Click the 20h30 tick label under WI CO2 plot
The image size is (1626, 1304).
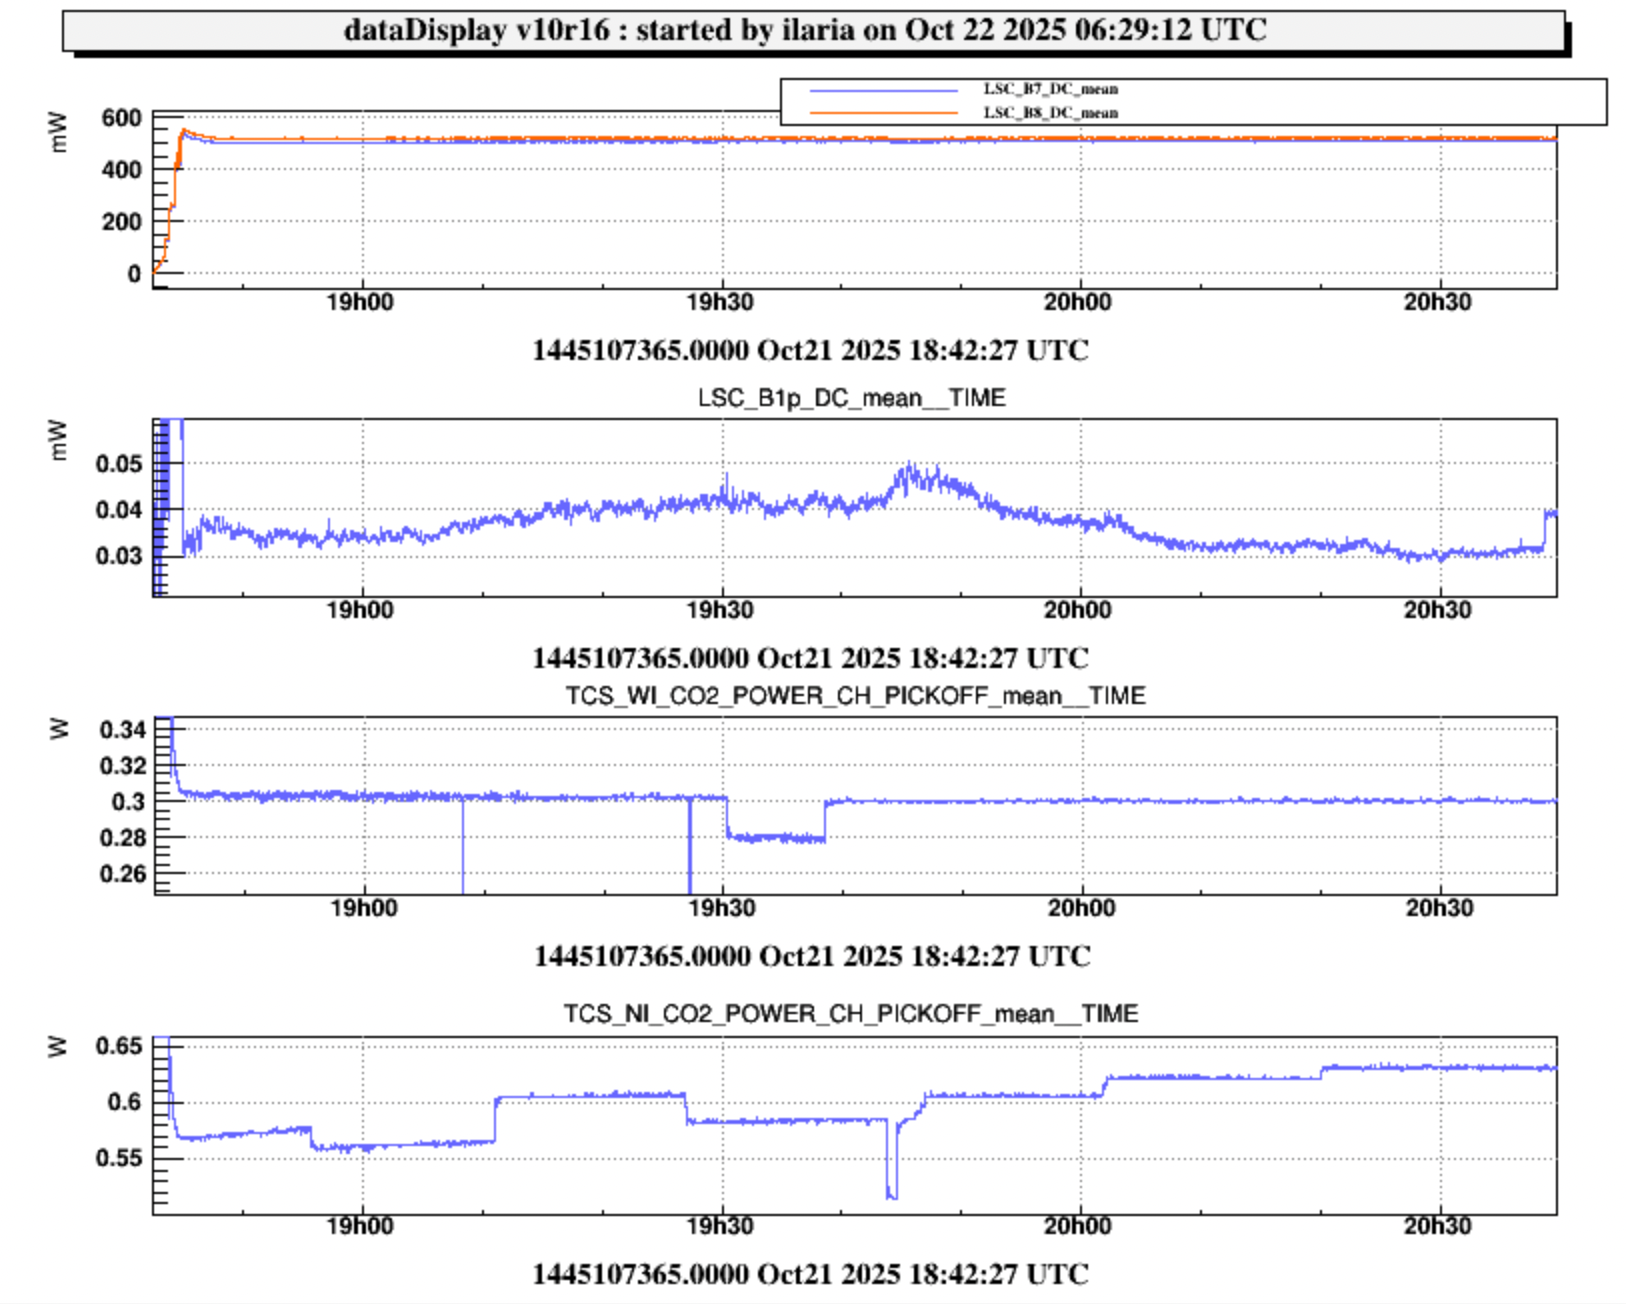[x=1439, y=908]
